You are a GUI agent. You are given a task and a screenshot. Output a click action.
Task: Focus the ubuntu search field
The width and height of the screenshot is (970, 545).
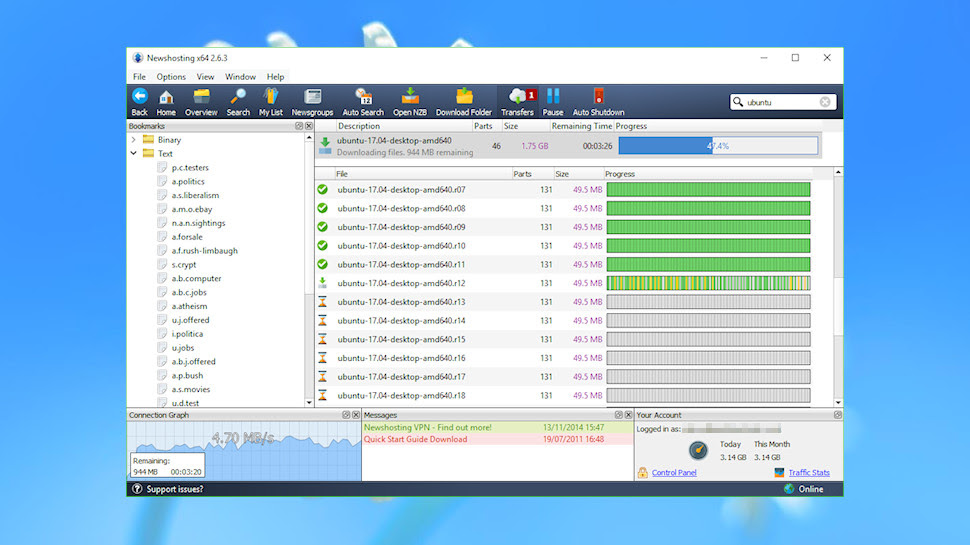coord(781,102)
